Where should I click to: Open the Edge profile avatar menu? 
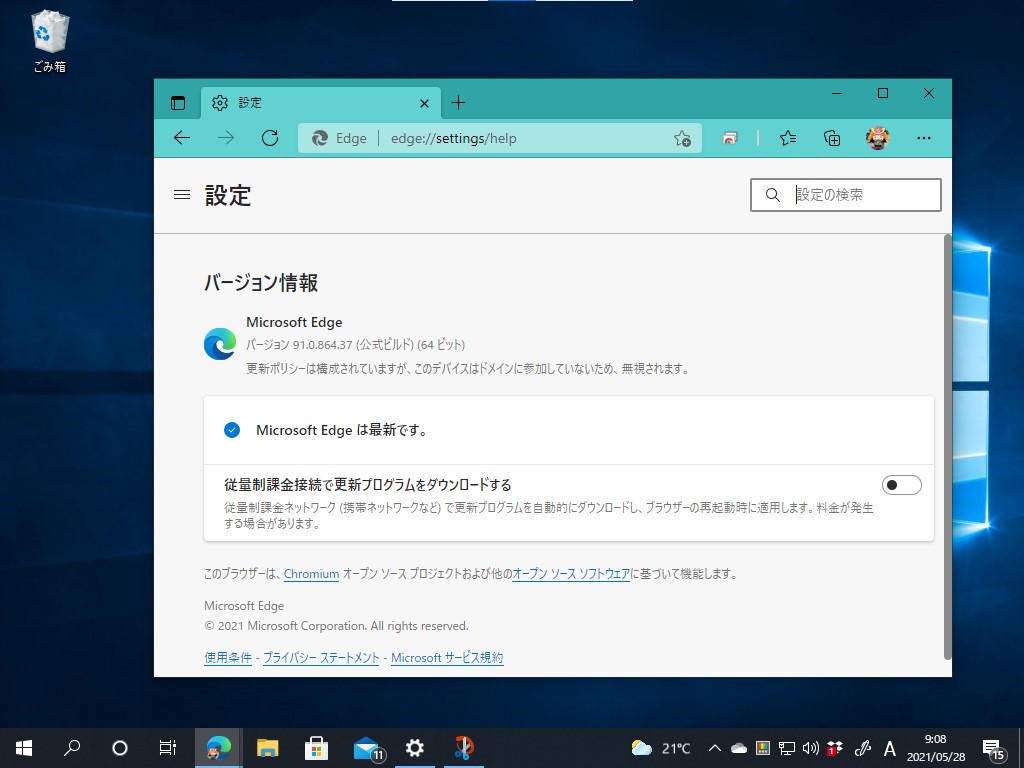877,138
